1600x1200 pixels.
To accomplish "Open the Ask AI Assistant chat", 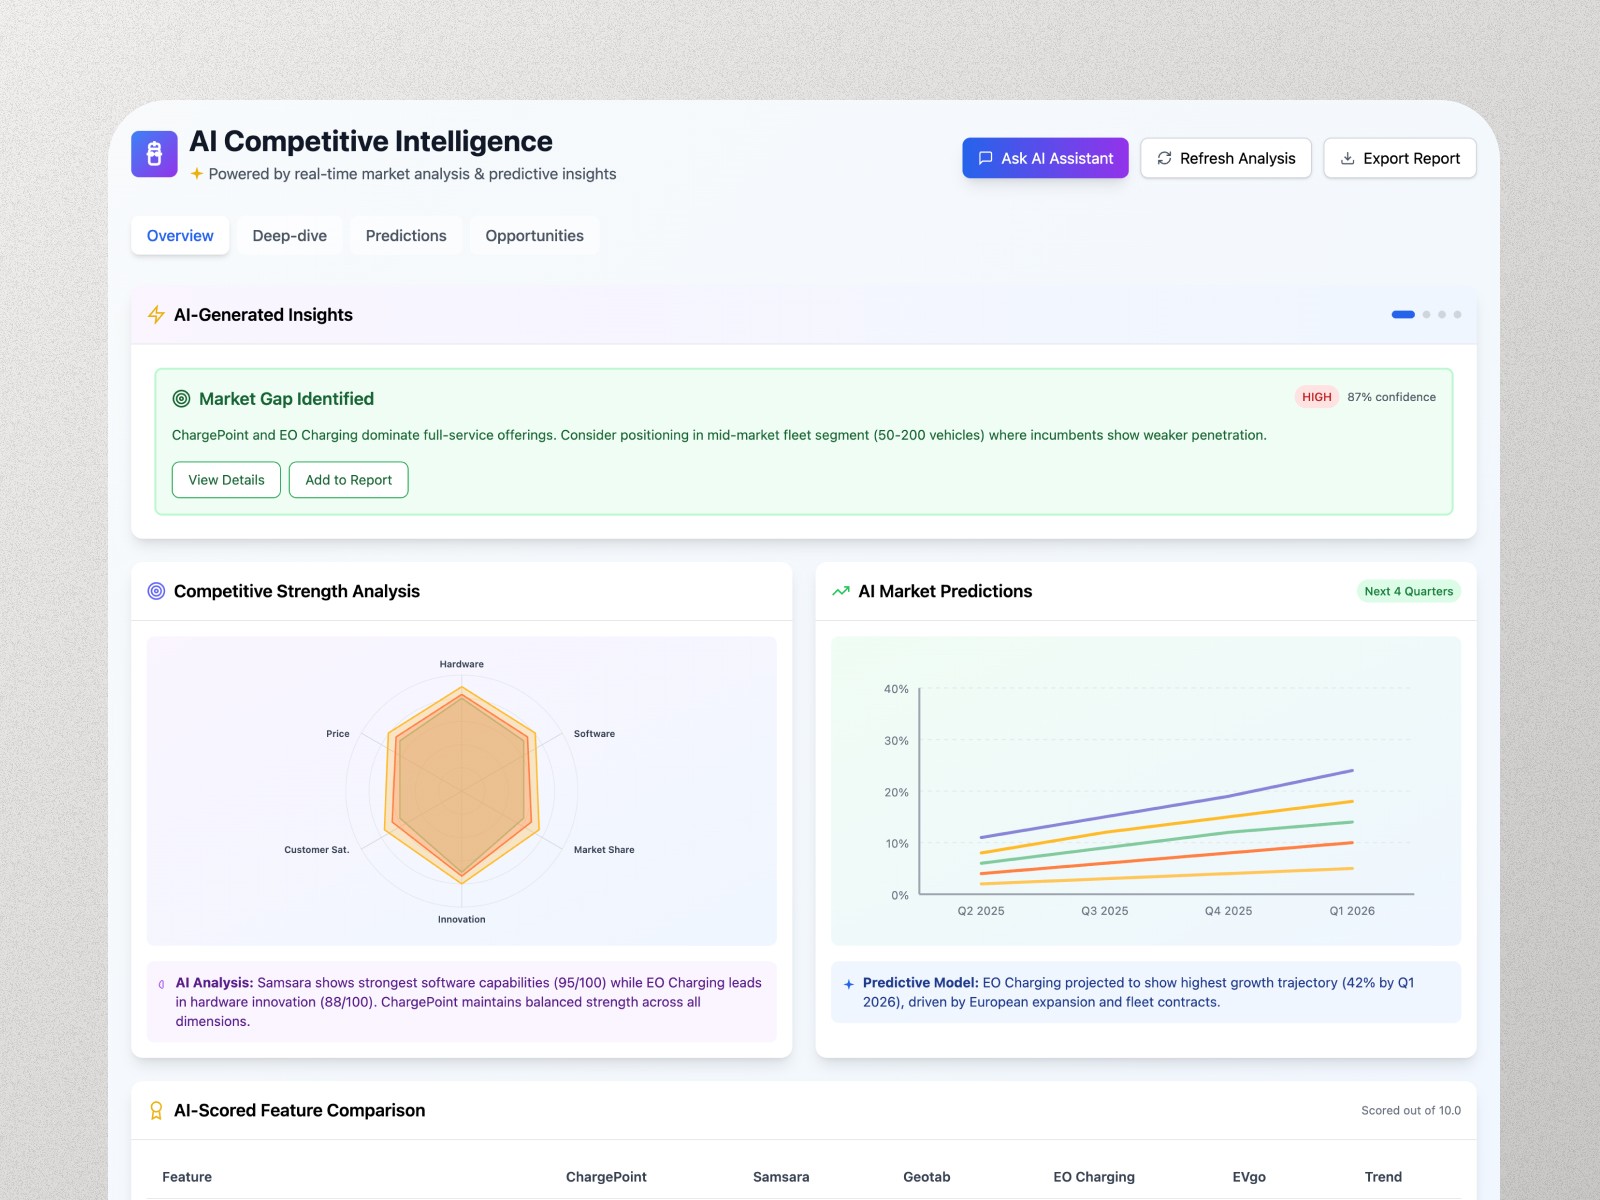I will pos(1045,158).
